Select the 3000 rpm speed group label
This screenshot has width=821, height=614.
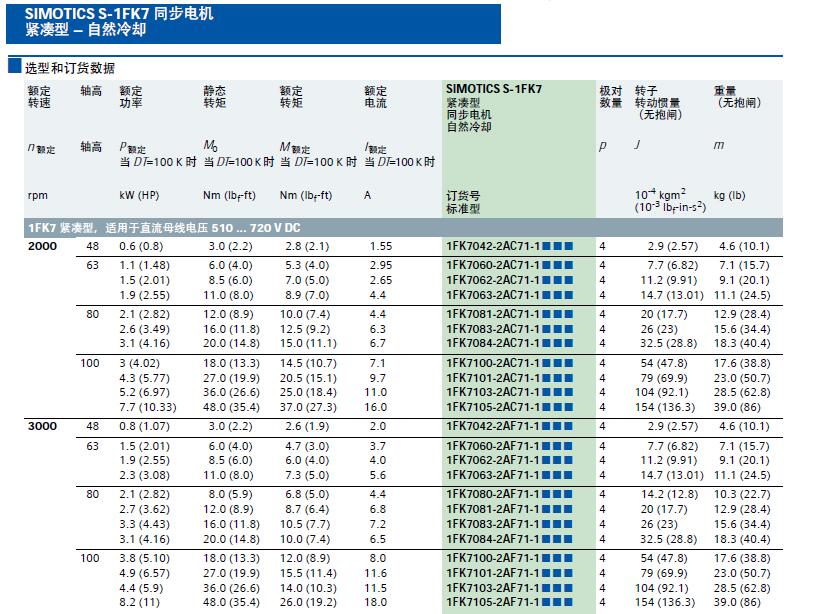[41, 426]
